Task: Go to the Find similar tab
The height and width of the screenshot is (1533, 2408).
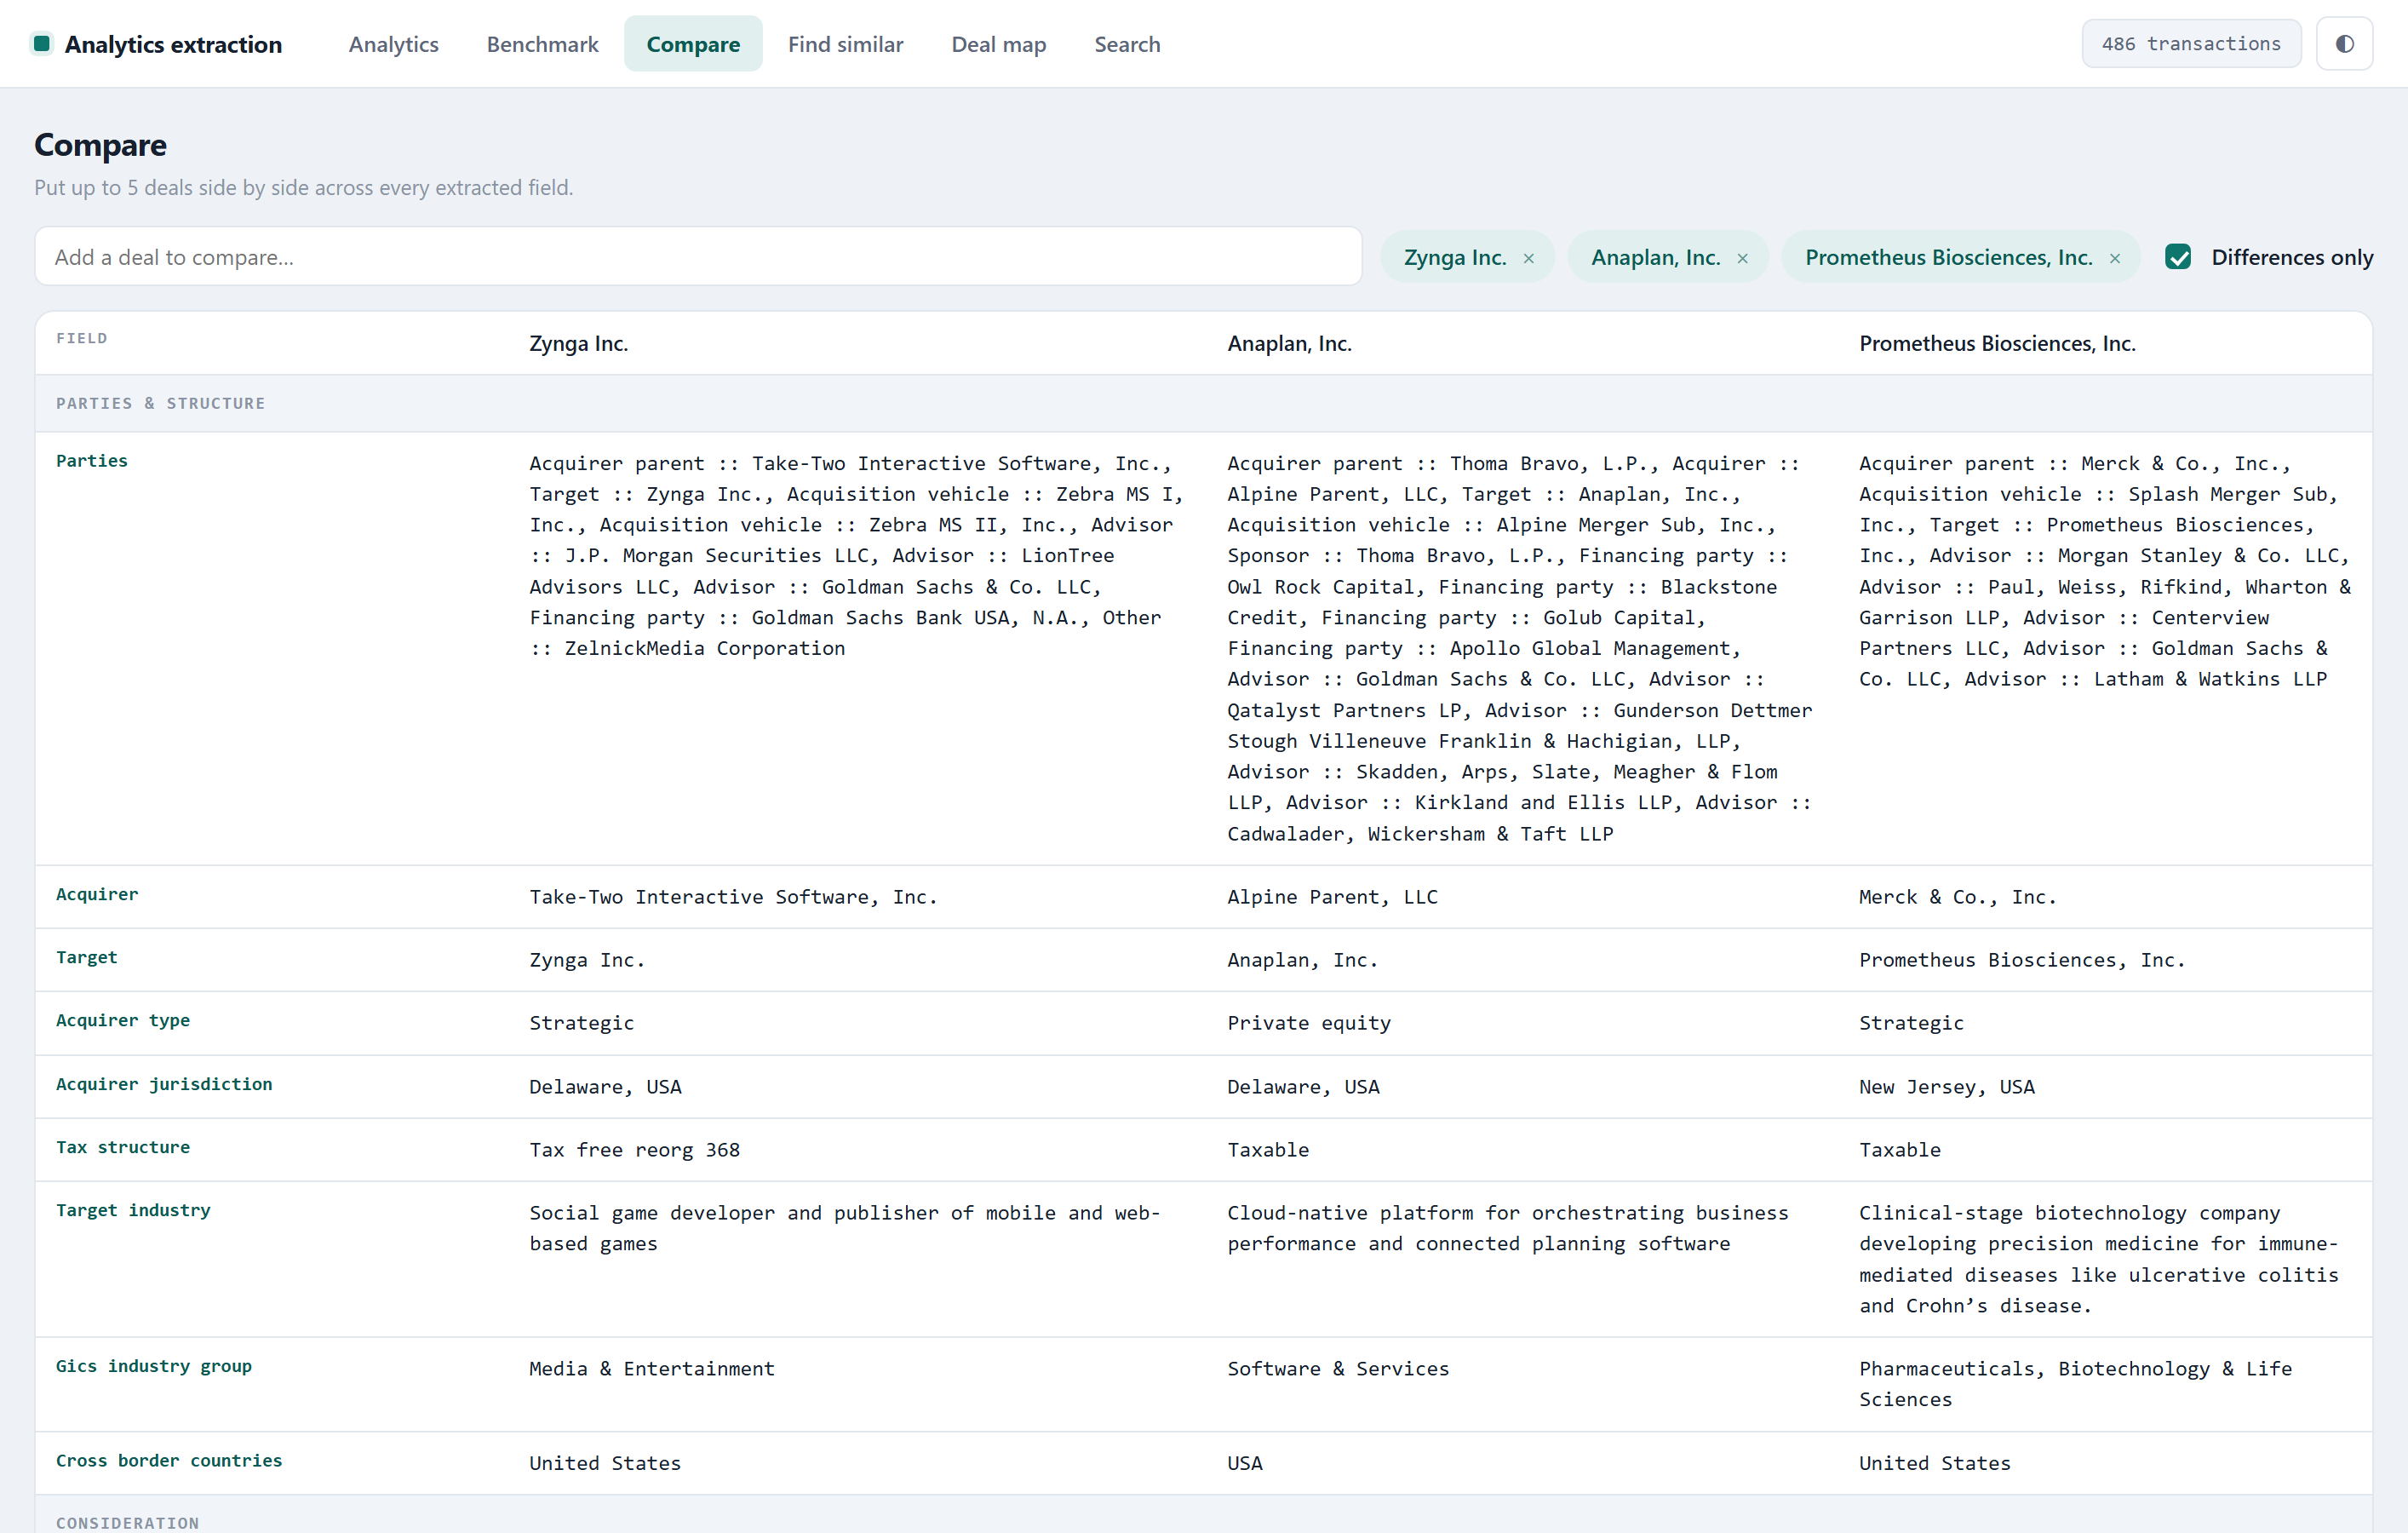Action: (x=845, y=44)
